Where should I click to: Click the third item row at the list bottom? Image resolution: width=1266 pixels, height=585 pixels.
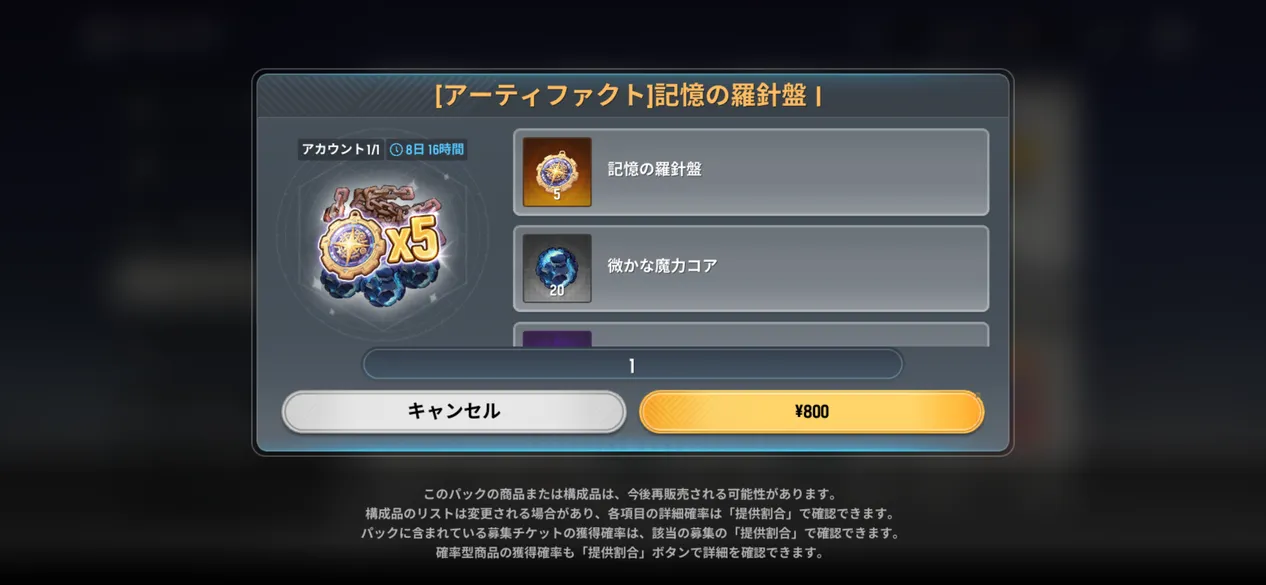(751, 335)
